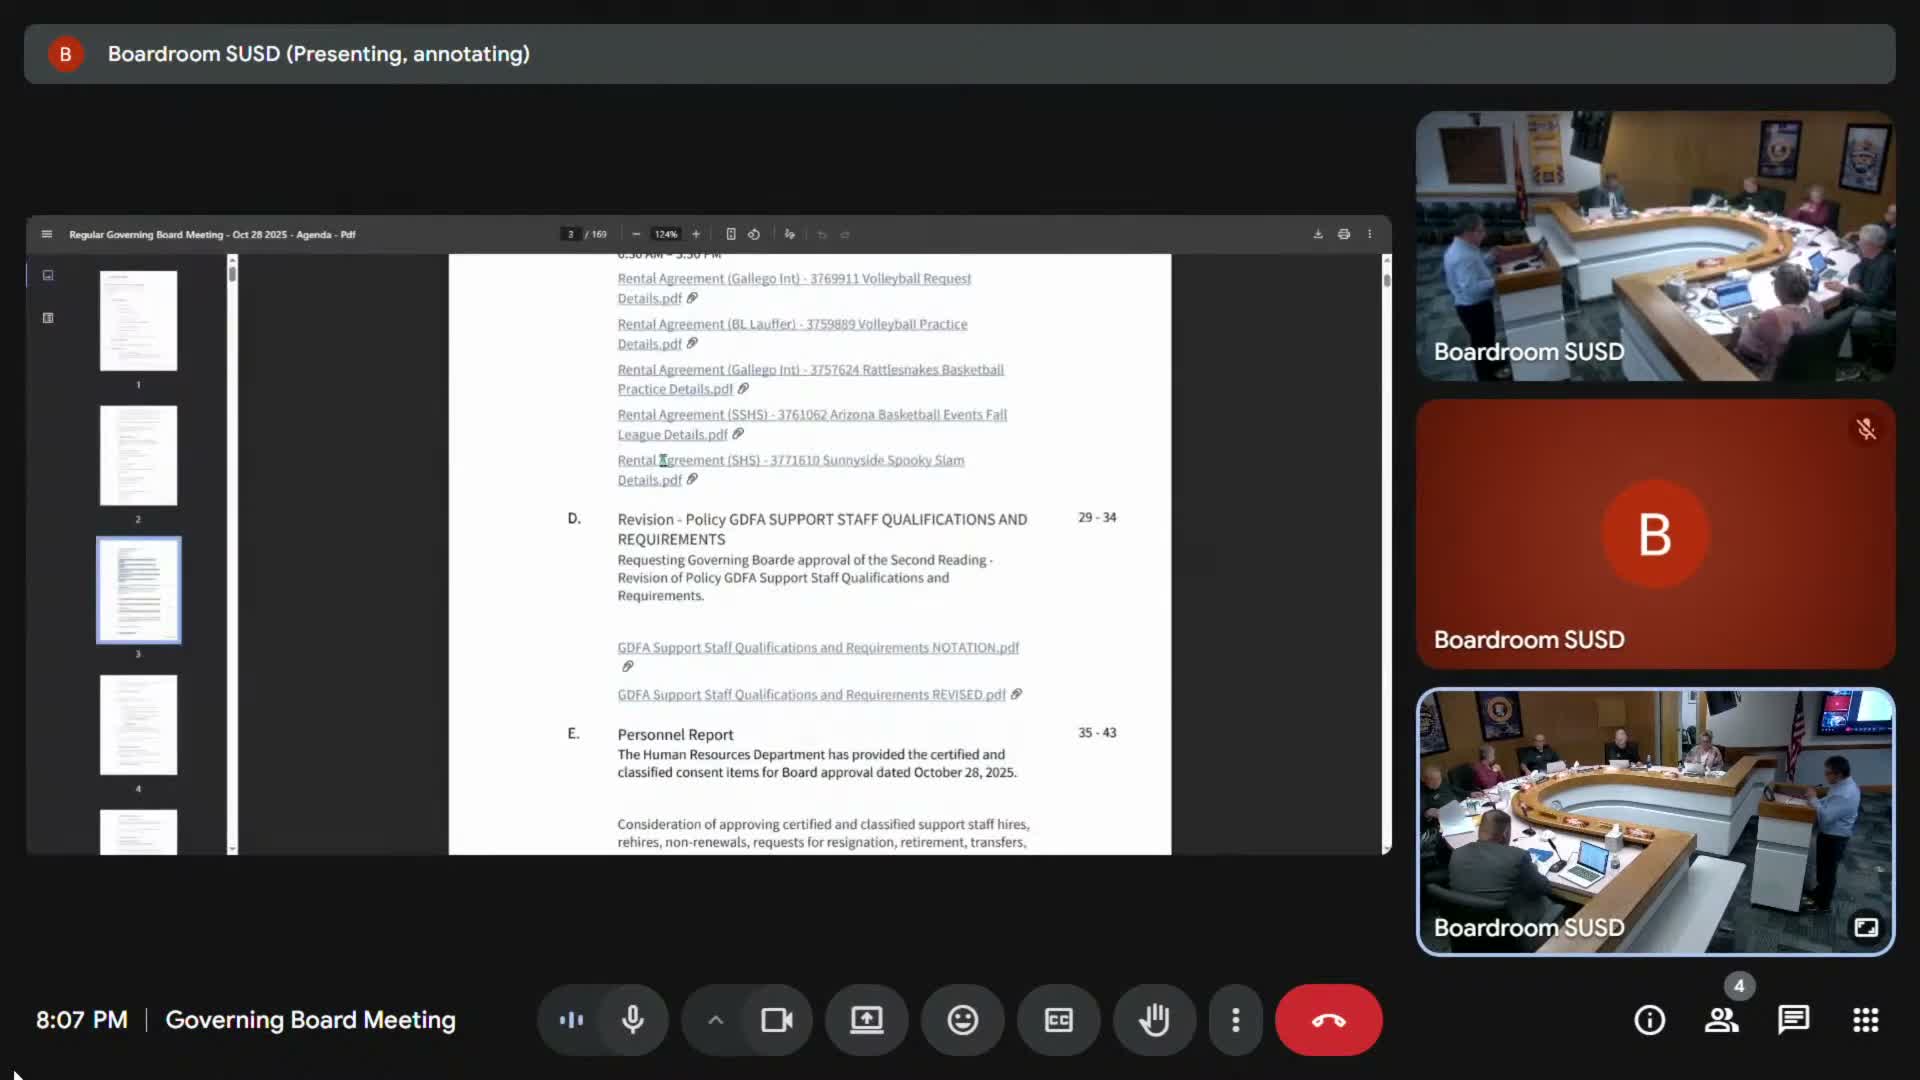Open the in-call chat panel
This screenshot has height=1080, width=1920.
click(1793, 1020)
